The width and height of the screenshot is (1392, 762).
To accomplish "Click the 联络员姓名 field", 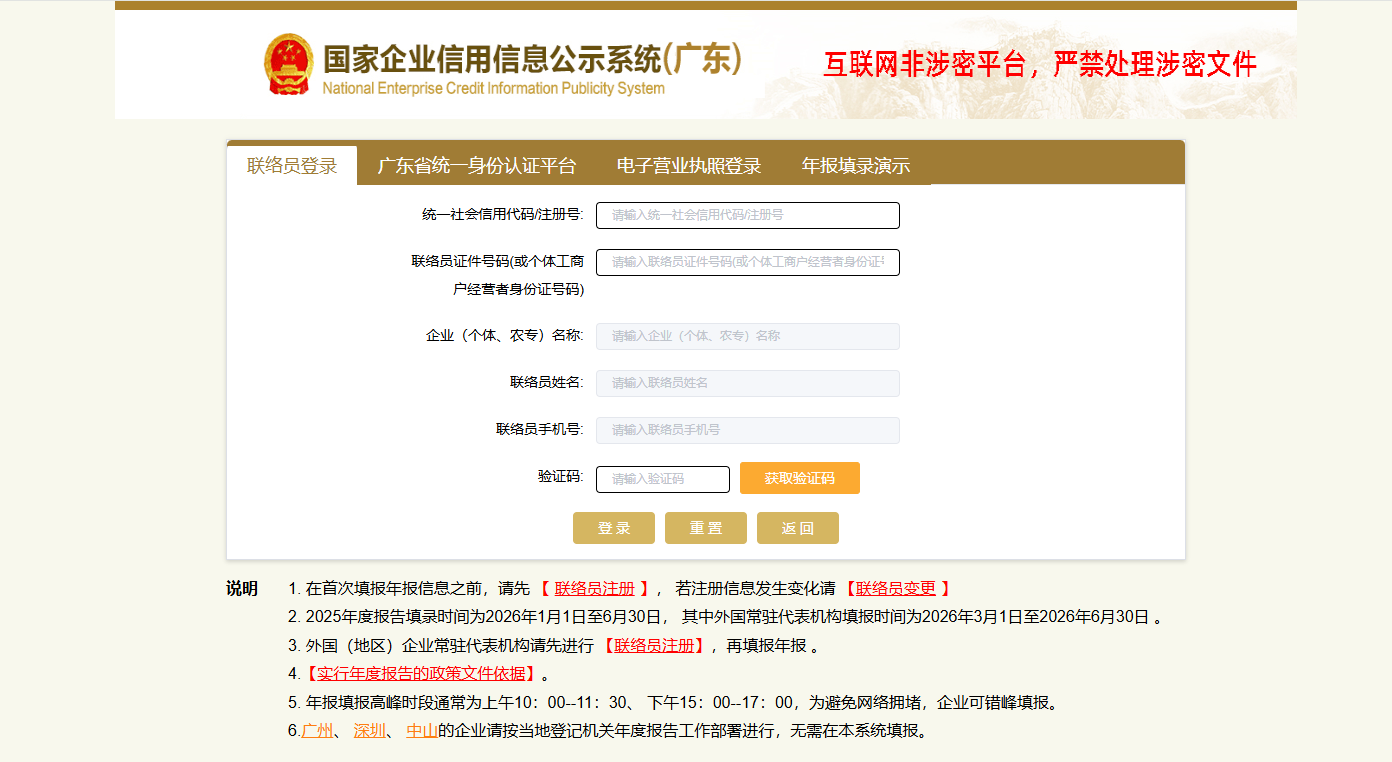I will pos(748,383).
